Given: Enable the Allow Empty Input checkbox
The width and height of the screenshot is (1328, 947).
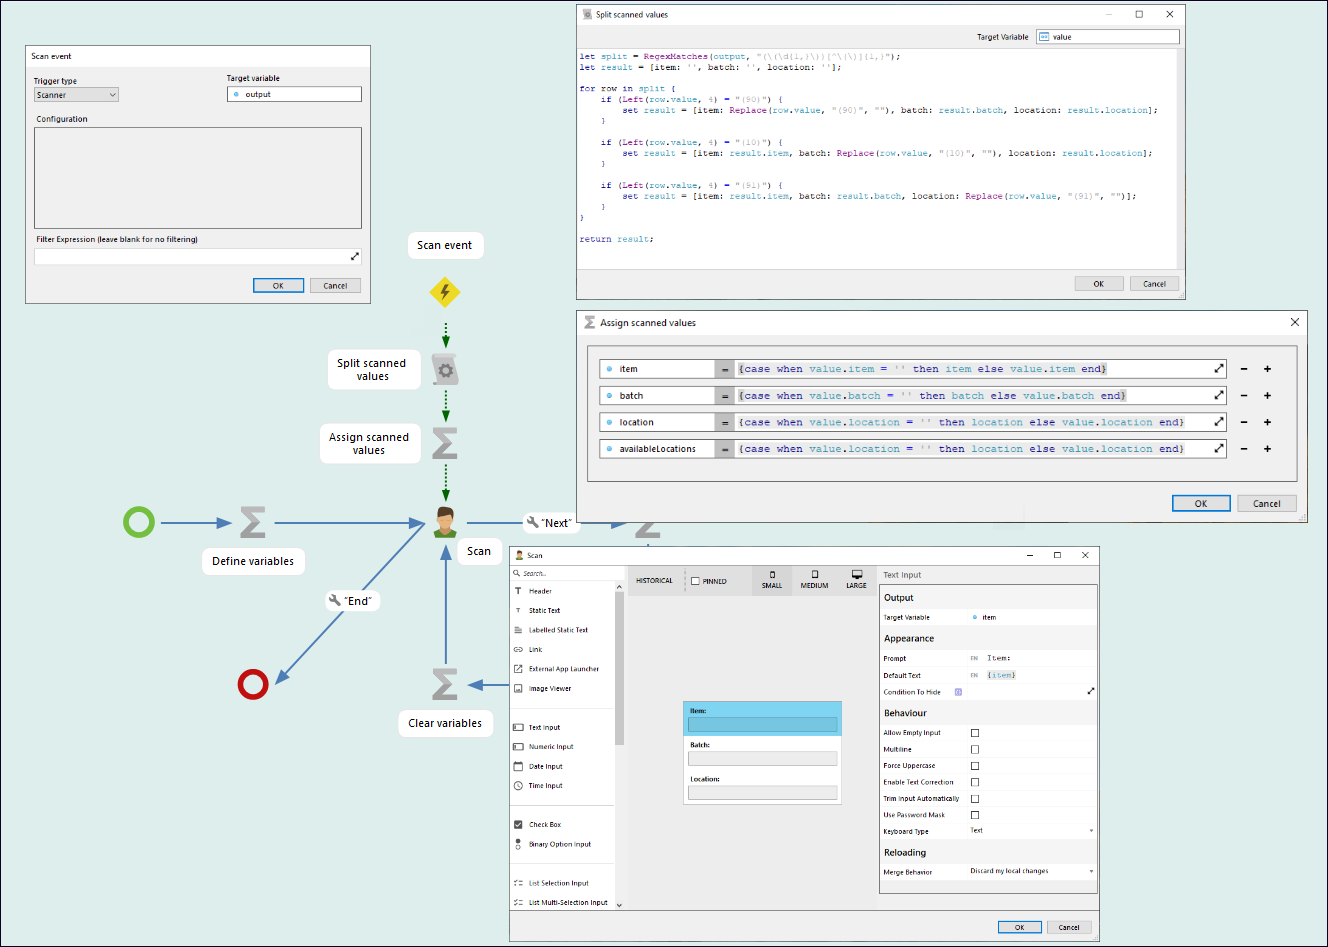Looking at the screenshot, I should (975, 733).
